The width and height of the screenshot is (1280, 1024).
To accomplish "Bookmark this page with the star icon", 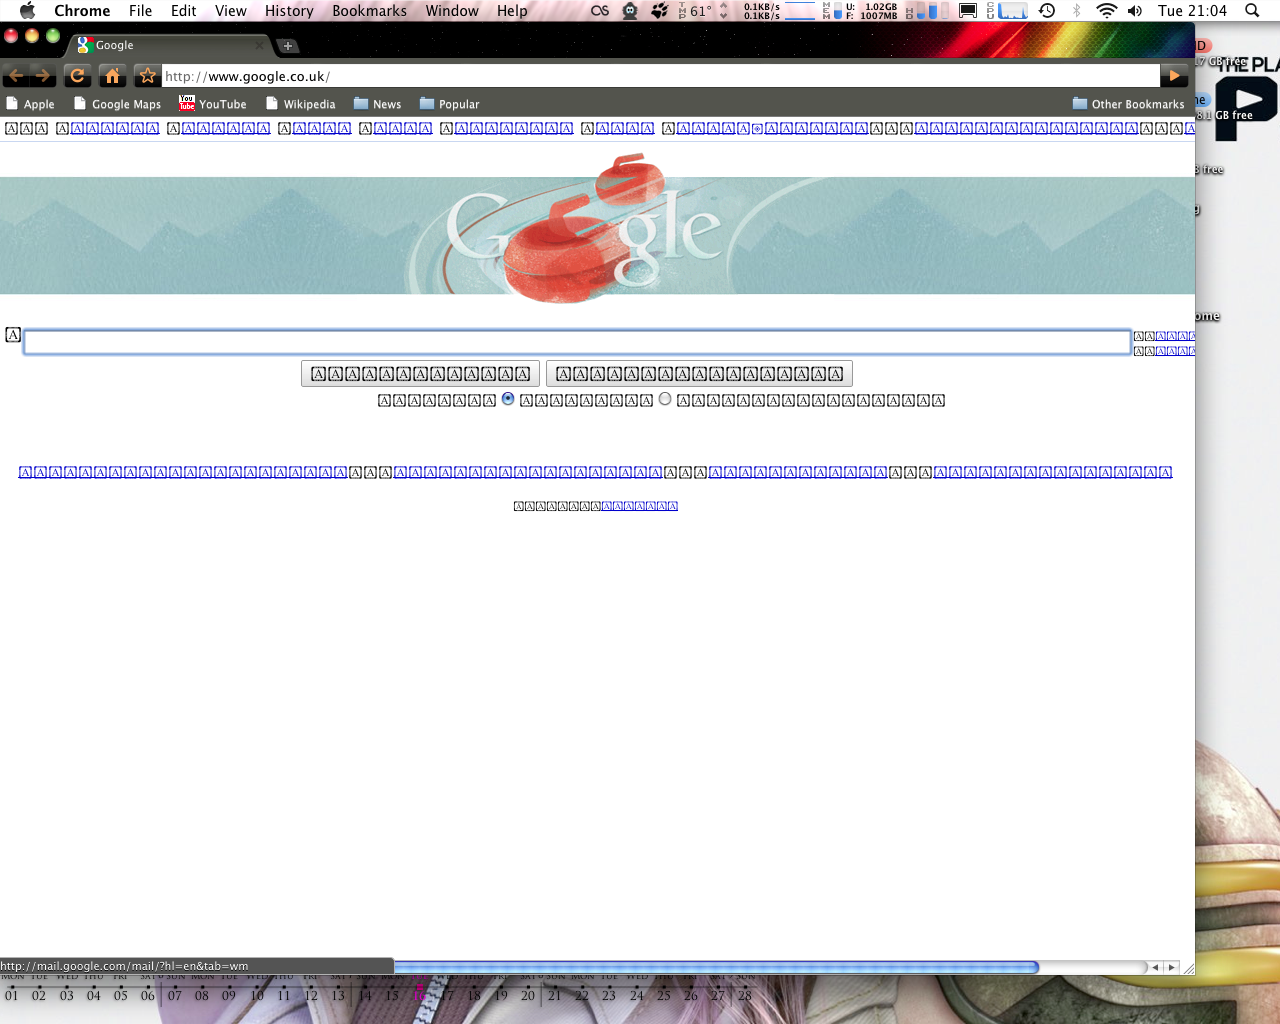I will click(x=147, y=76).
